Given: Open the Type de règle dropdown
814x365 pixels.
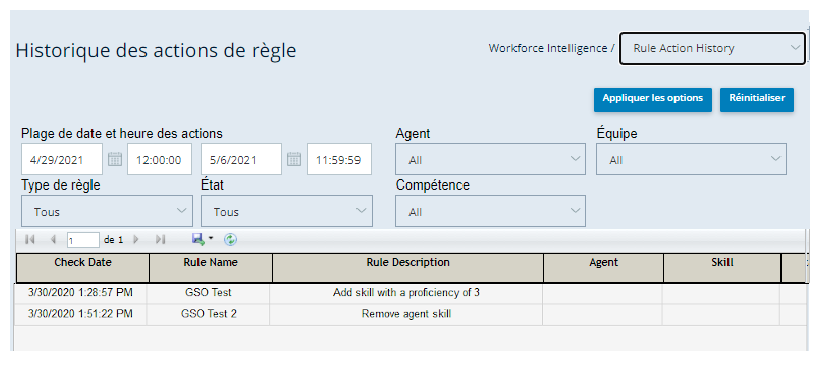Looking at the screenshot, I should [x=107, y=211].
